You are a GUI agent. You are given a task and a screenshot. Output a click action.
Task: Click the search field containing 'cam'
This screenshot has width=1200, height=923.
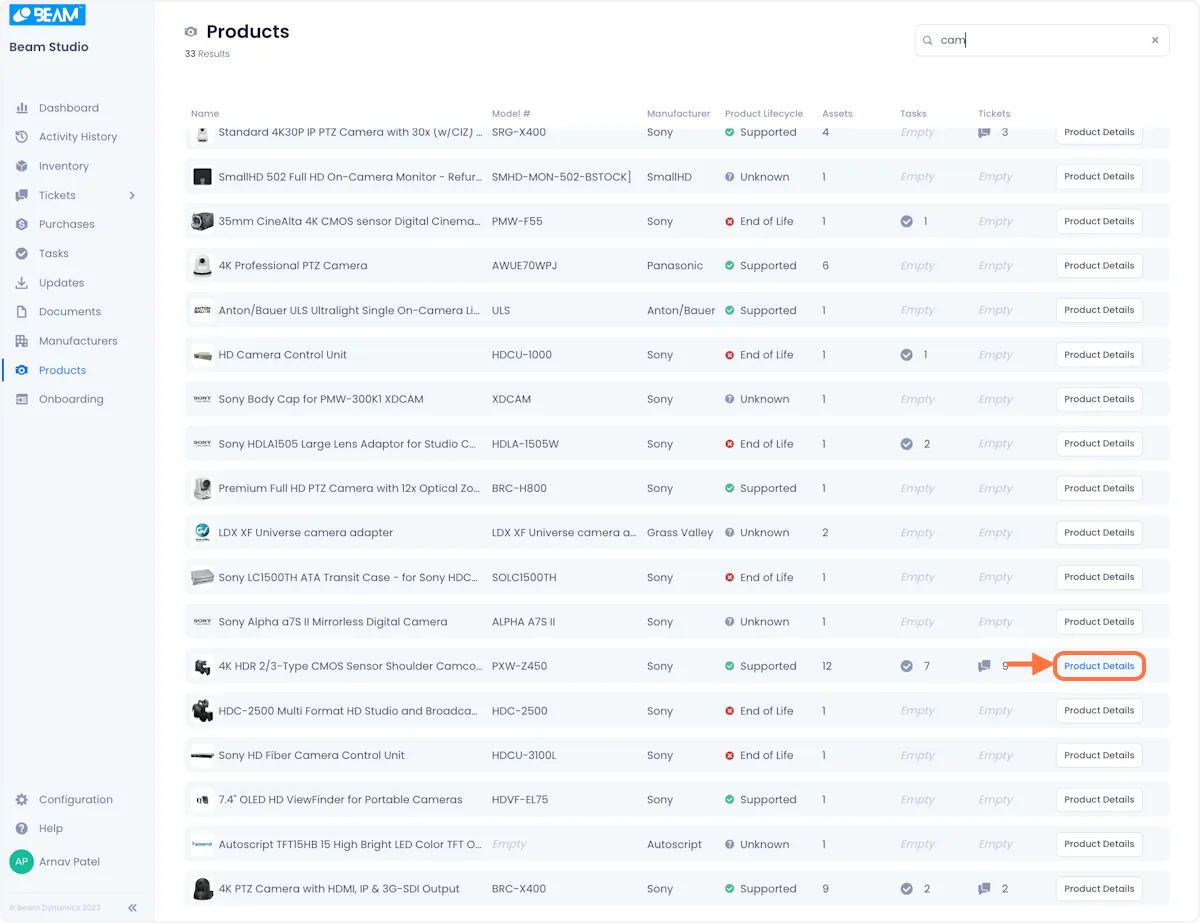1042,41
